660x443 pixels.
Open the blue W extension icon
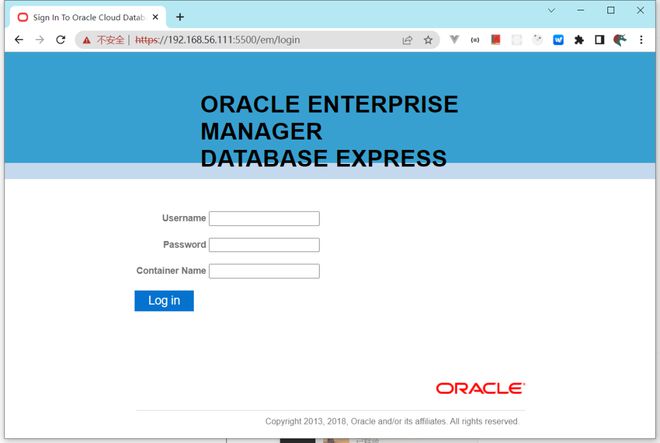pyautogui.click(x=558, y=40)
